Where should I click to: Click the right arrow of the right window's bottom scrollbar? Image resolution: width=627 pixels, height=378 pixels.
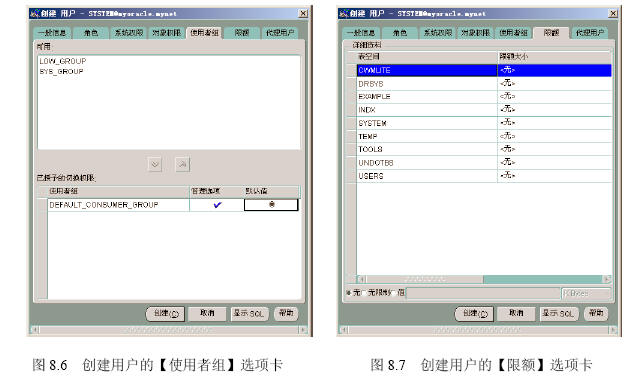pos(613,330)
